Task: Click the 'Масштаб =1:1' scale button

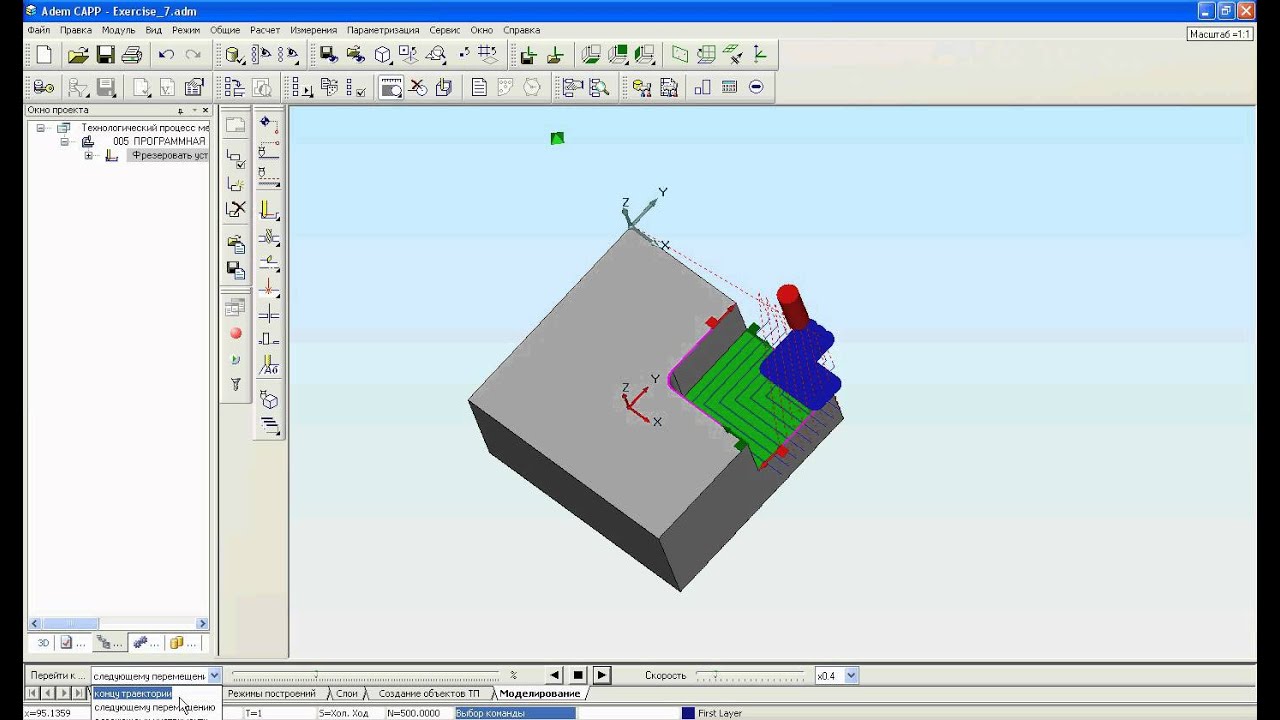Action: (1220, 33)
